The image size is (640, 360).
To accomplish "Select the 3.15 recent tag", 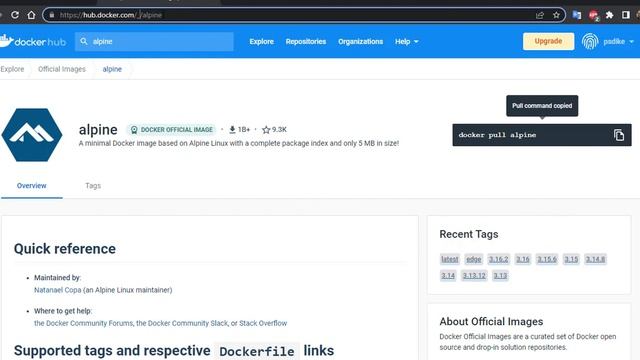I will (571, 259).
